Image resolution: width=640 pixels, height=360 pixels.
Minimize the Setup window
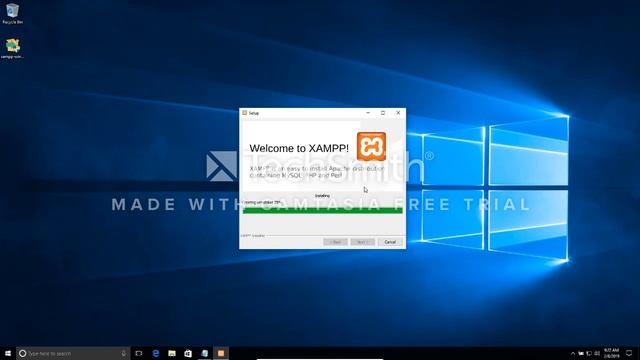pyautogui.click(x=368, y=113)
